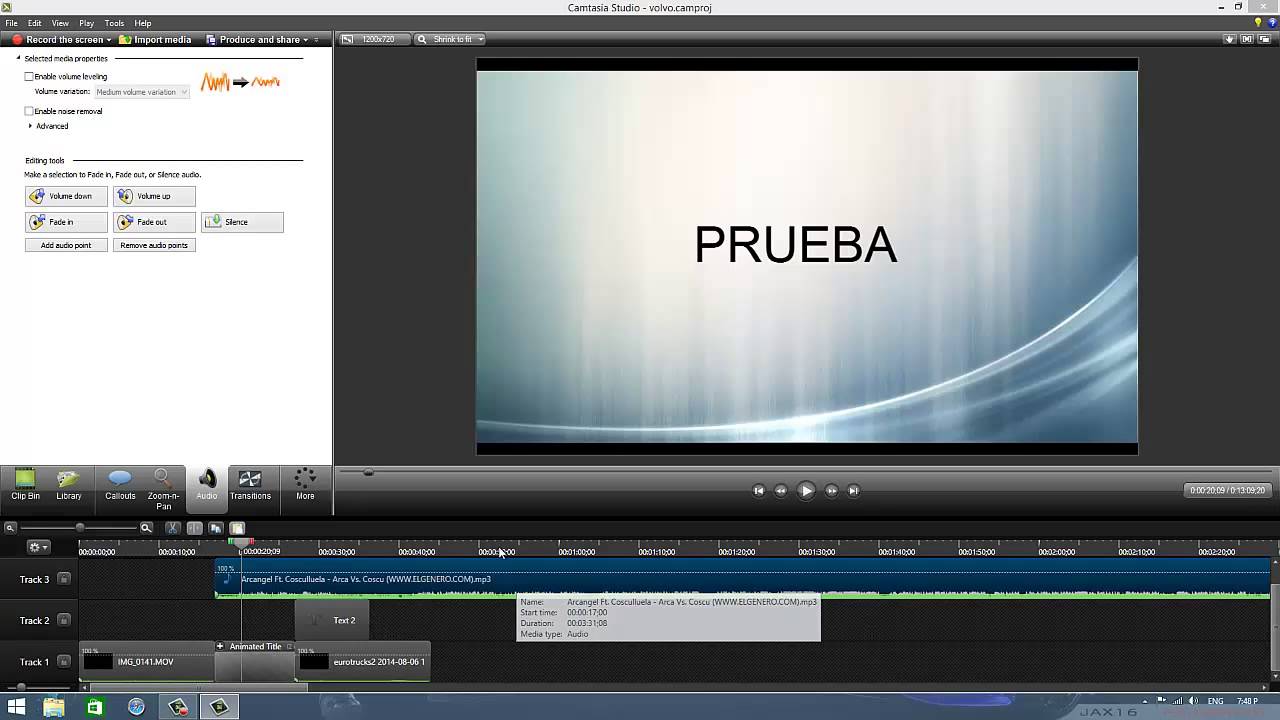
Task: Open the Callouts tab
Action: 120,485
